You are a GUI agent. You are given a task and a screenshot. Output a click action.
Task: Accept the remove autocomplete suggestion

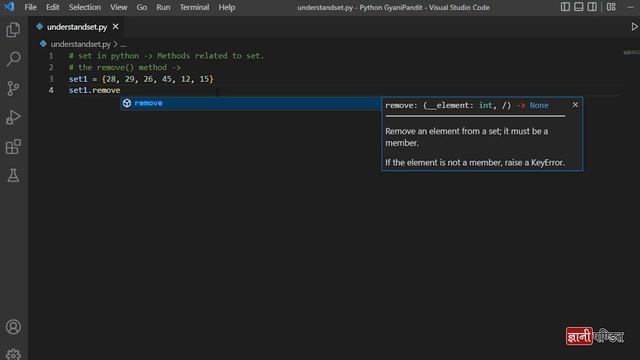coord(251,103)
